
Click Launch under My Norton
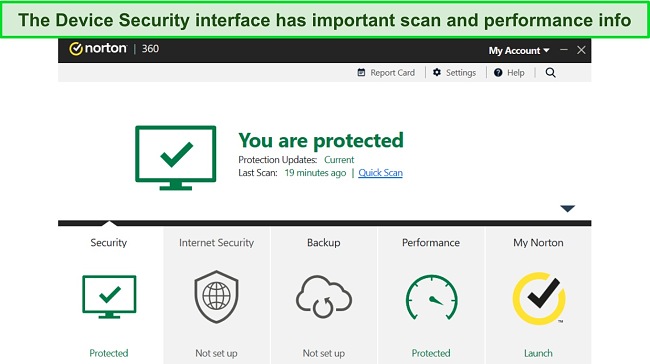pyautogui.click(x=538, y=353)
